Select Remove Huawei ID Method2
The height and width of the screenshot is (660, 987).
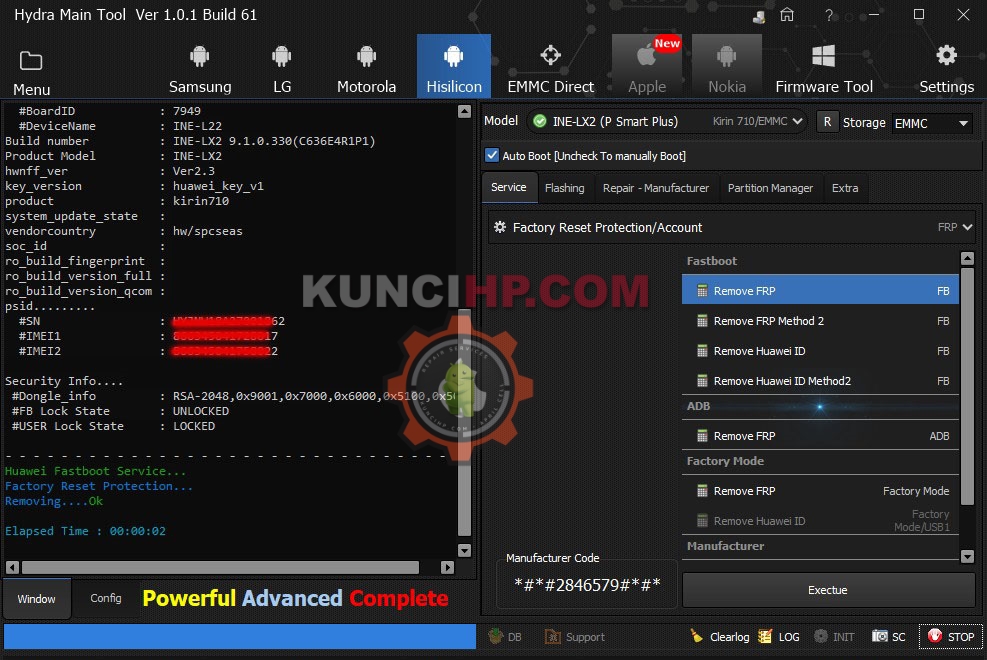pyautogui.click(x=820, y=381)
